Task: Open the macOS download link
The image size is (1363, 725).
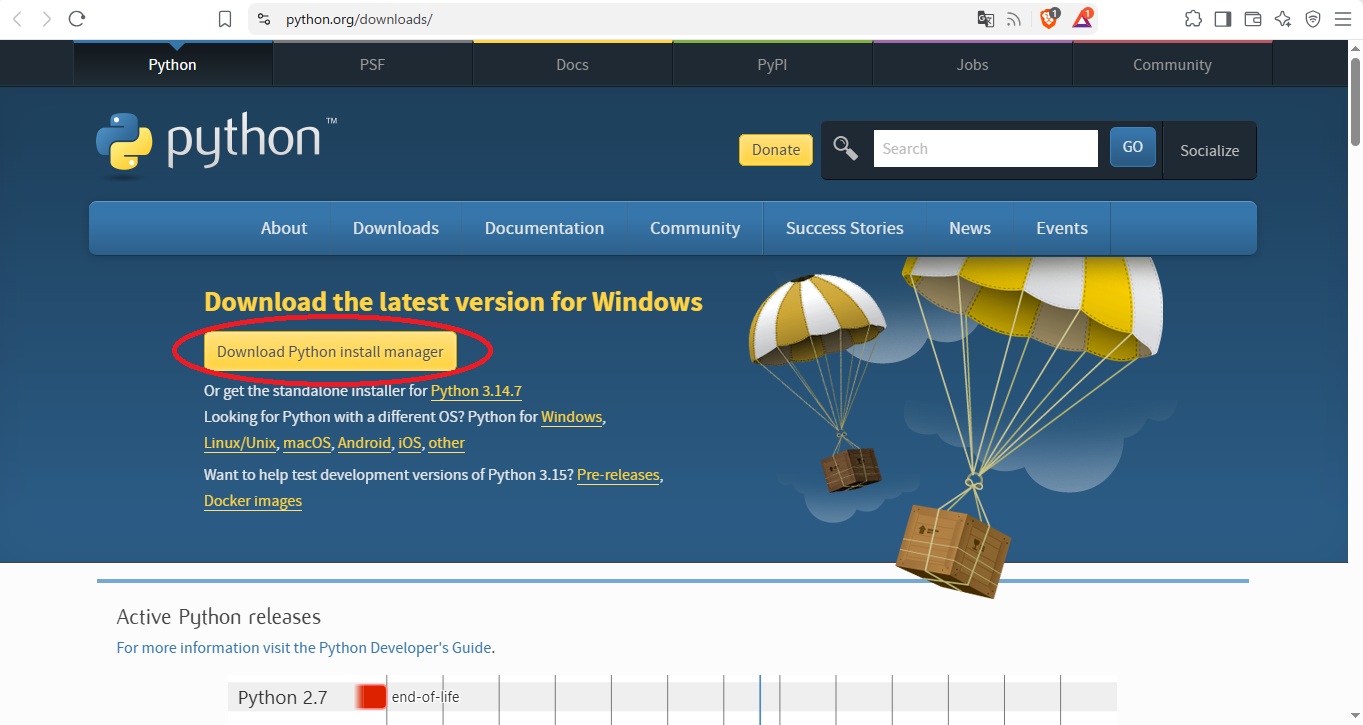Action: click(x=307, y=443)
